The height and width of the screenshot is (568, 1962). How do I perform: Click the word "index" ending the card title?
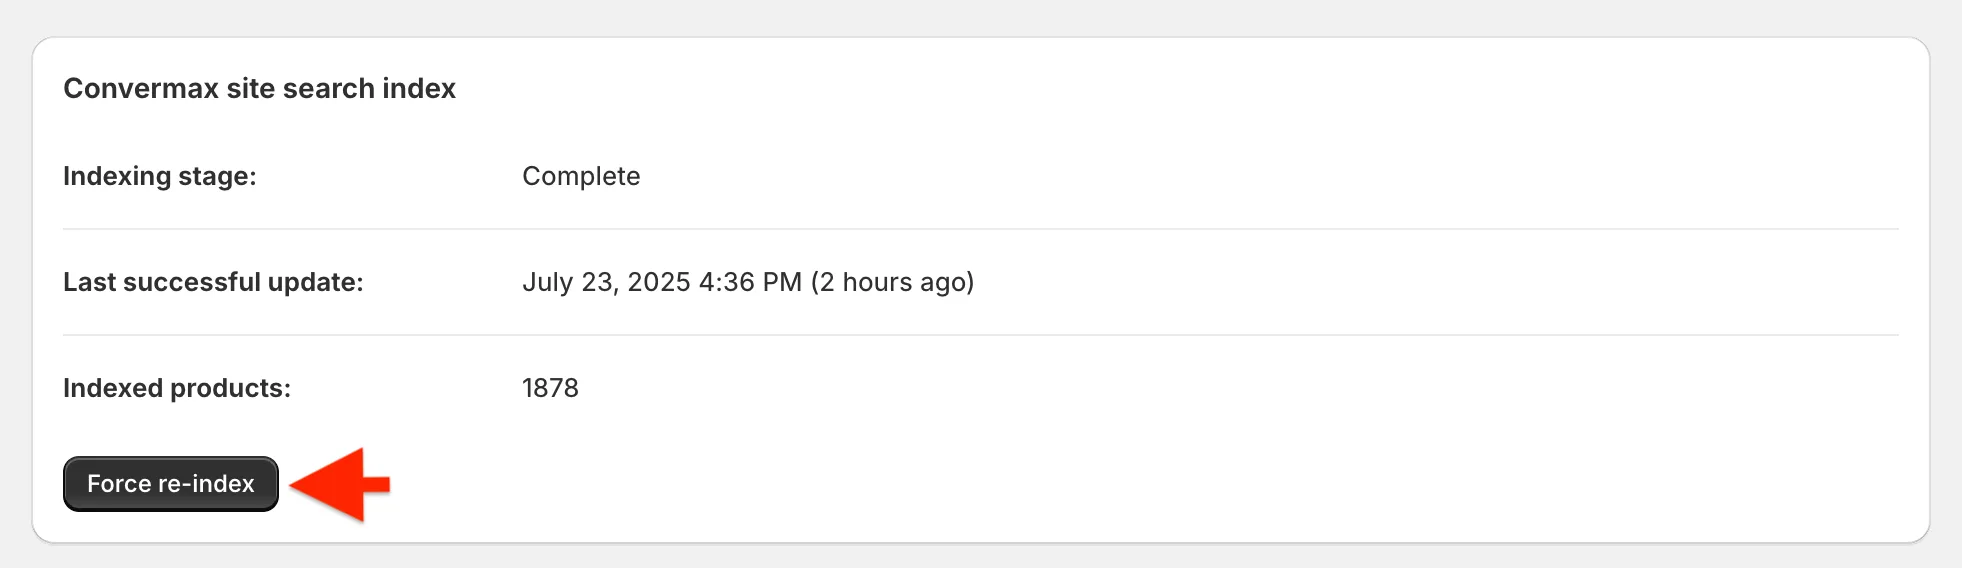[419, 89]
